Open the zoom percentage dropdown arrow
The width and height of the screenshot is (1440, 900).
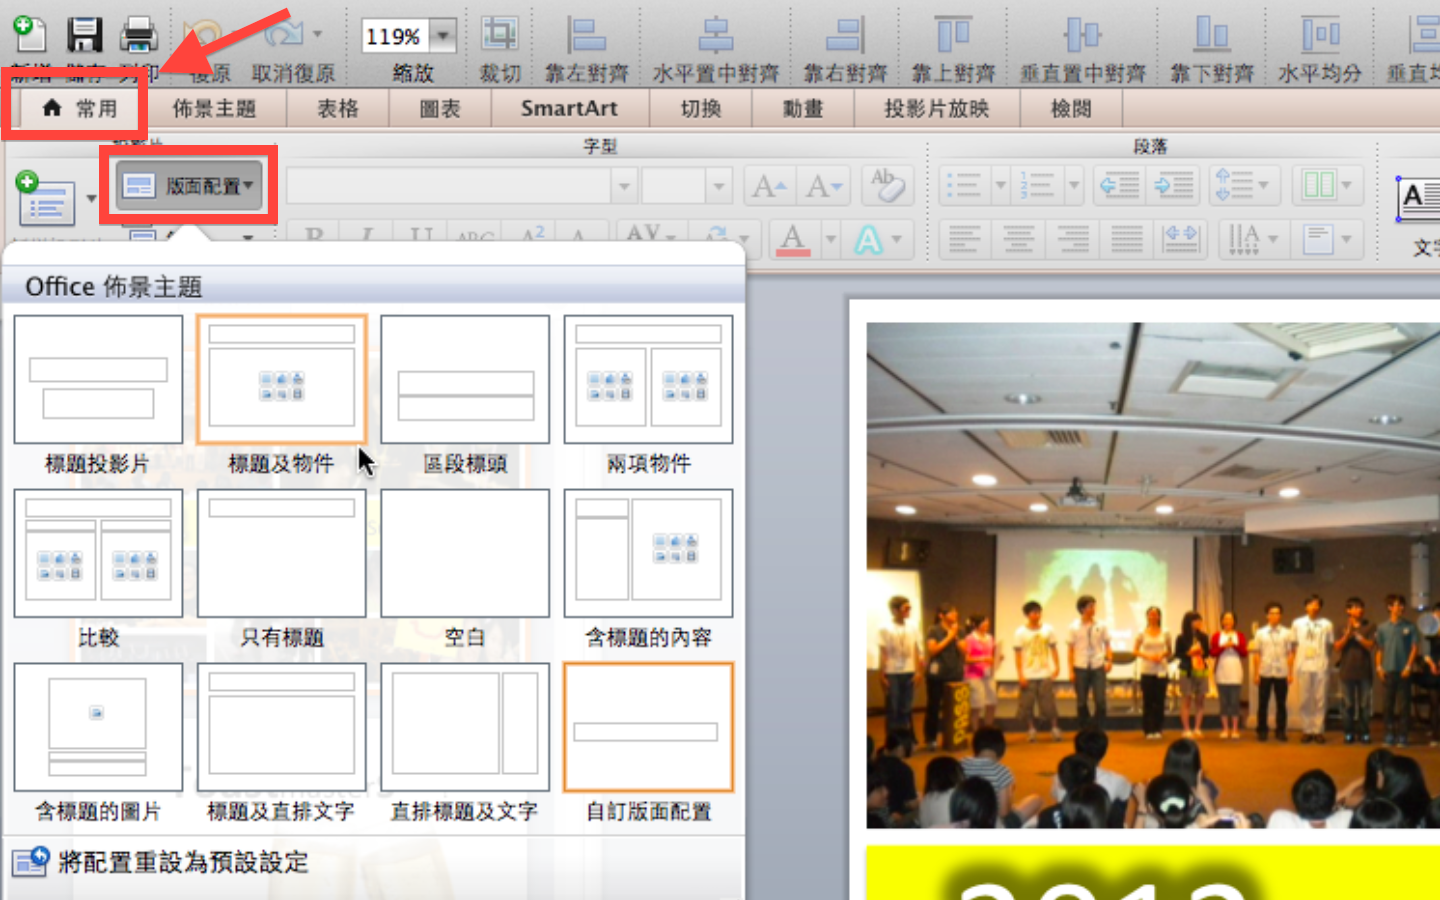tap(442, 36)
